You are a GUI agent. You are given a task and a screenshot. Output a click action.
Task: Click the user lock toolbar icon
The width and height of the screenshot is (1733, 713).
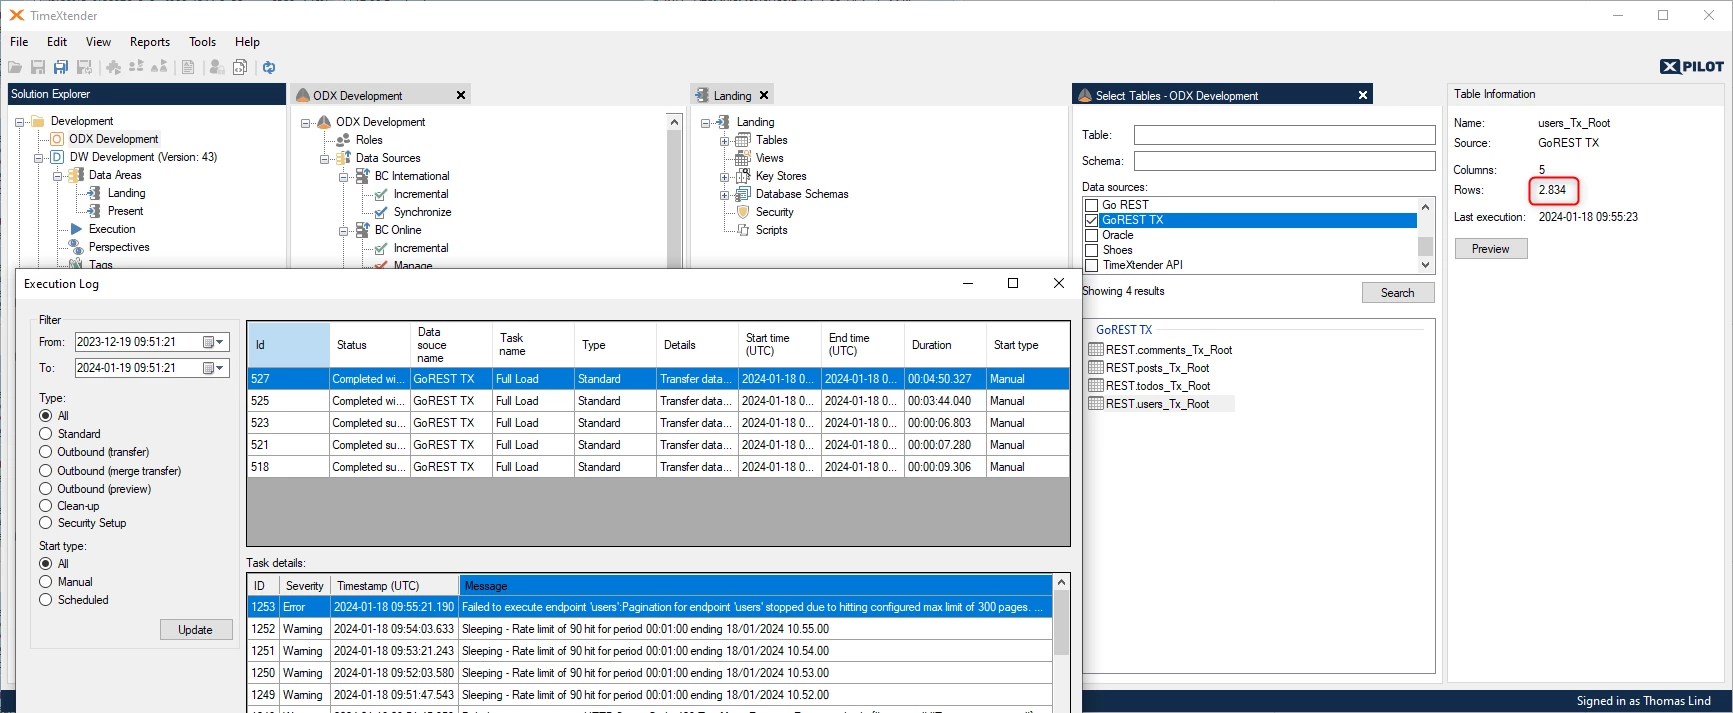pos(216,67)
